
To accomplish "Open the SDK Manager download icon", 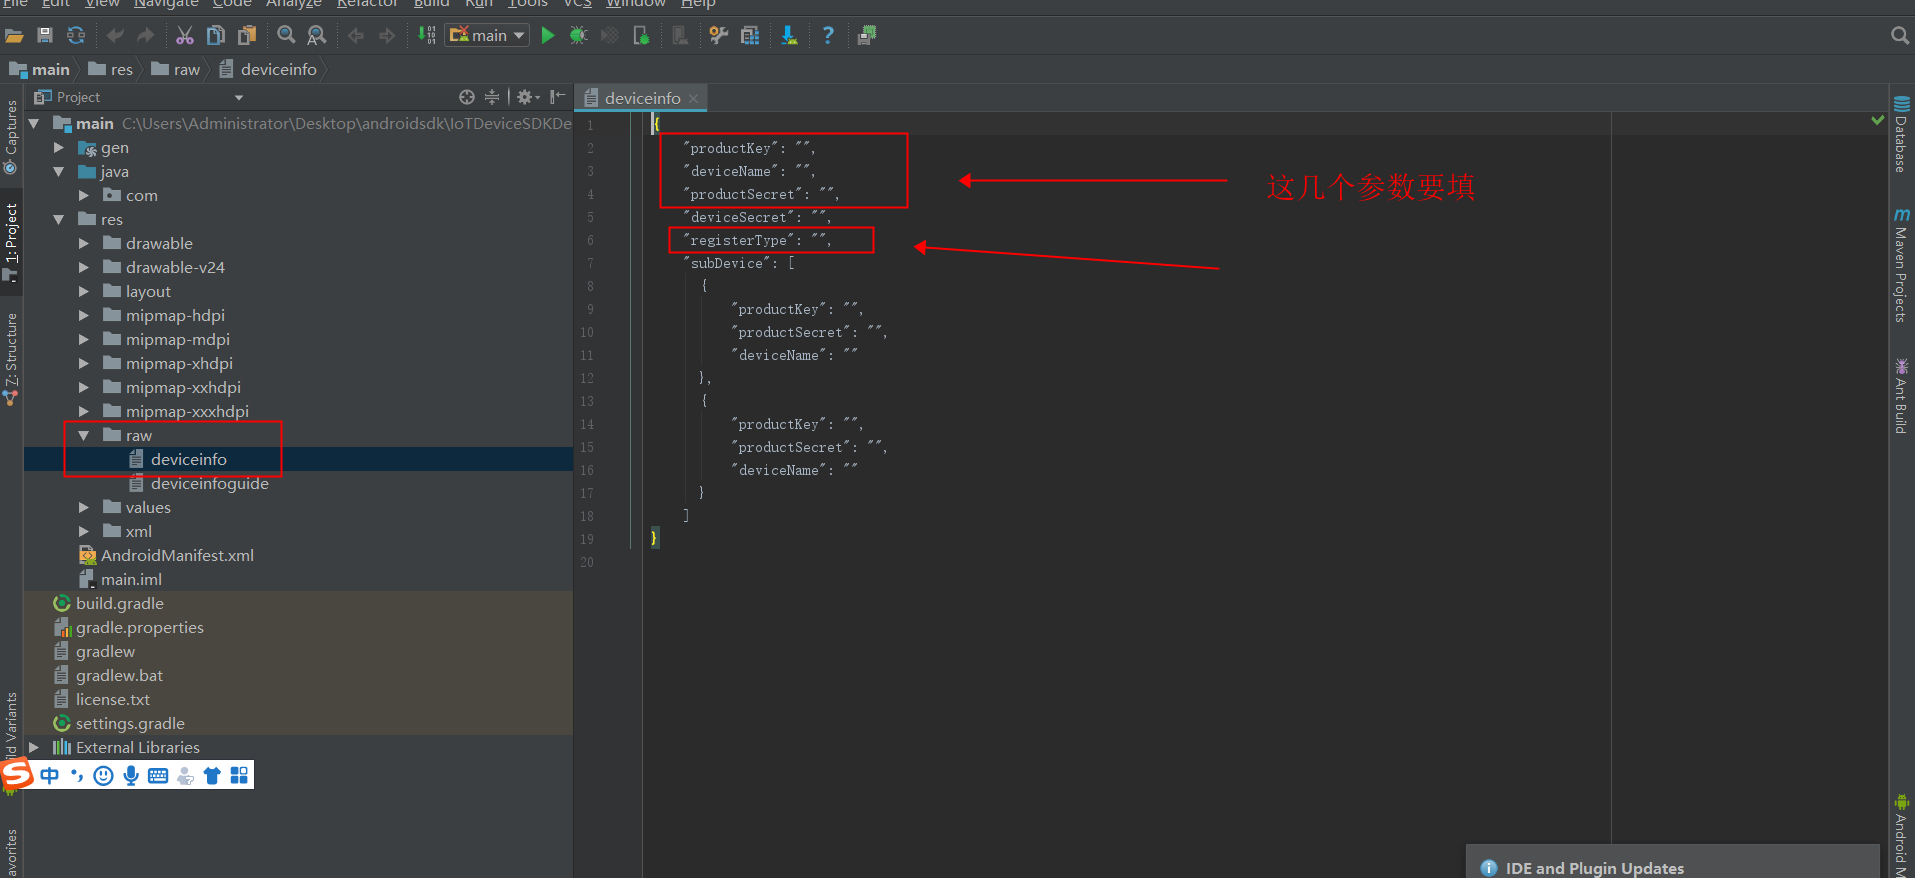I will click(789, 36).
